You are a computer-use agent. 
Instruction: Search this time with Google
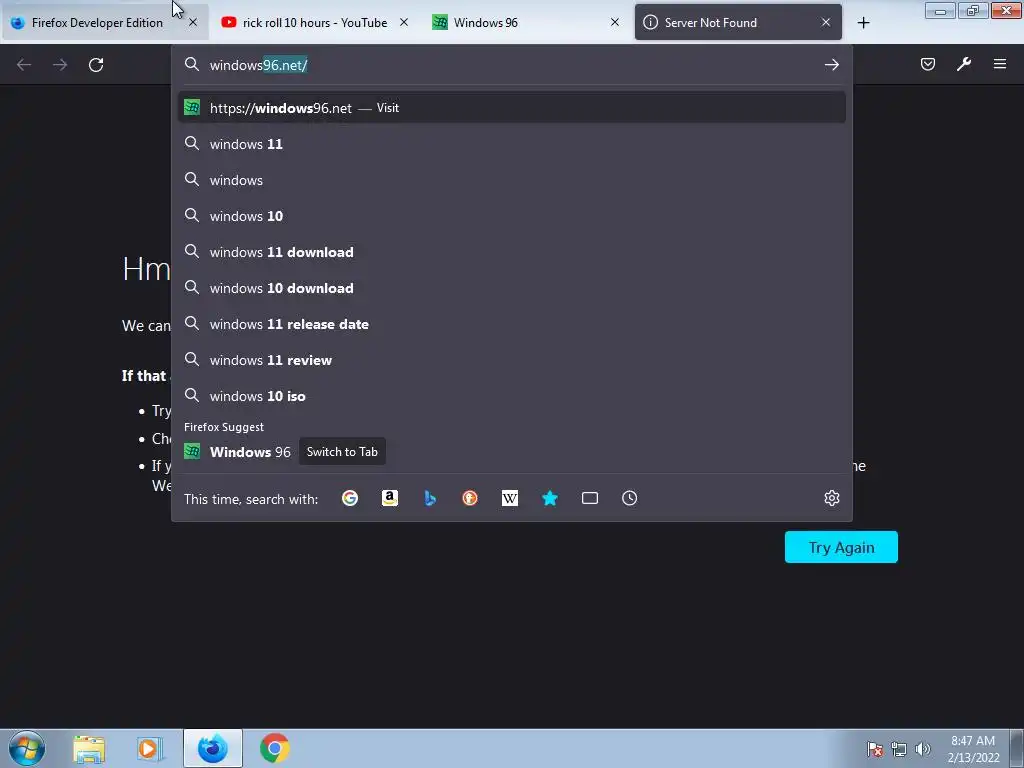350,498
